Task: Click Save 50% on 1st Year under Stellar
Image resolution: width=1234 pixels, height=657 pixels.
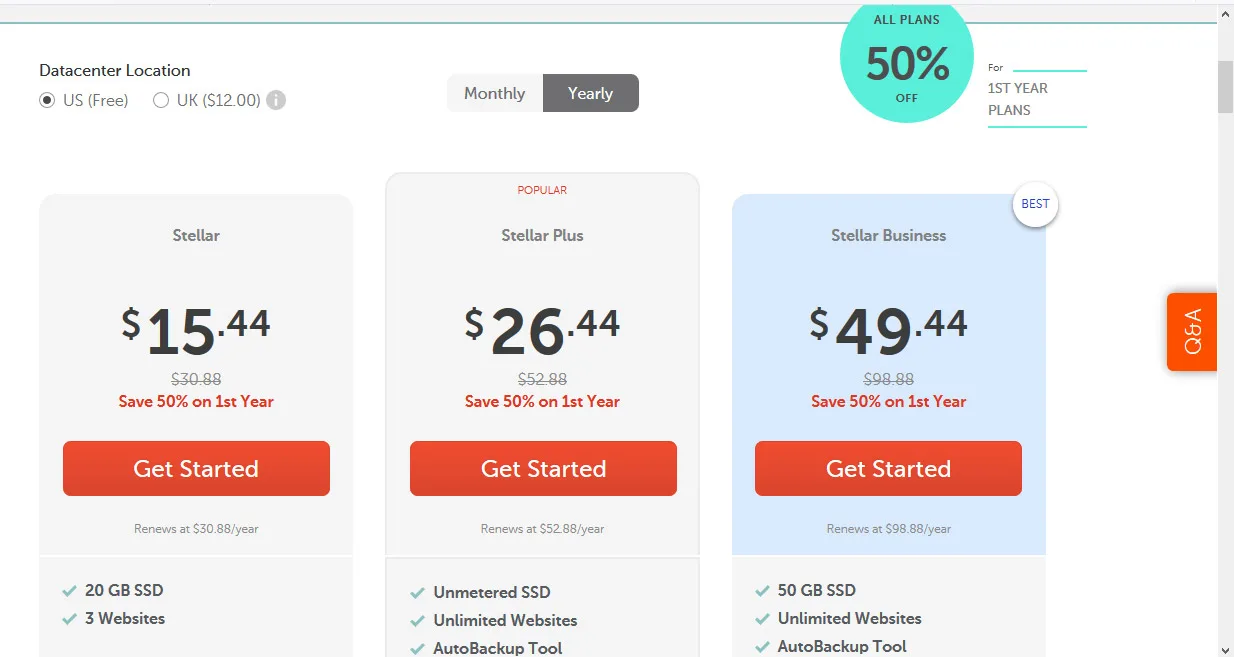Action: (x=196, y=401)
